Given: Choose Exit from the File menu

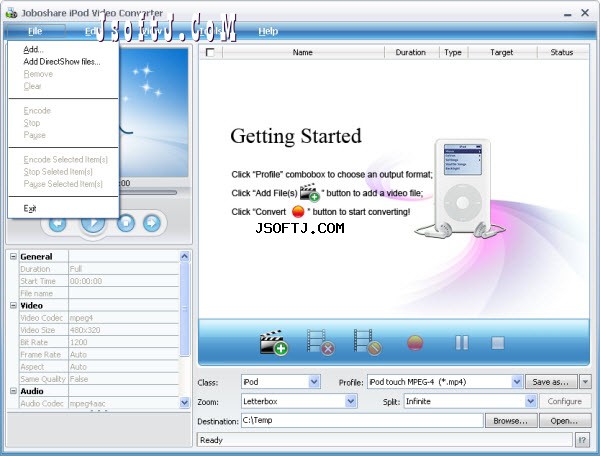Looking at the screenshot, I should tap(30, 208).
